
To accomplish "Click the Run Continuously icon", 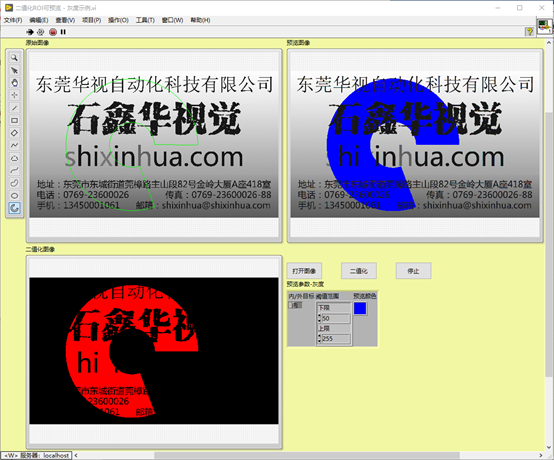I will pos(41,32).
